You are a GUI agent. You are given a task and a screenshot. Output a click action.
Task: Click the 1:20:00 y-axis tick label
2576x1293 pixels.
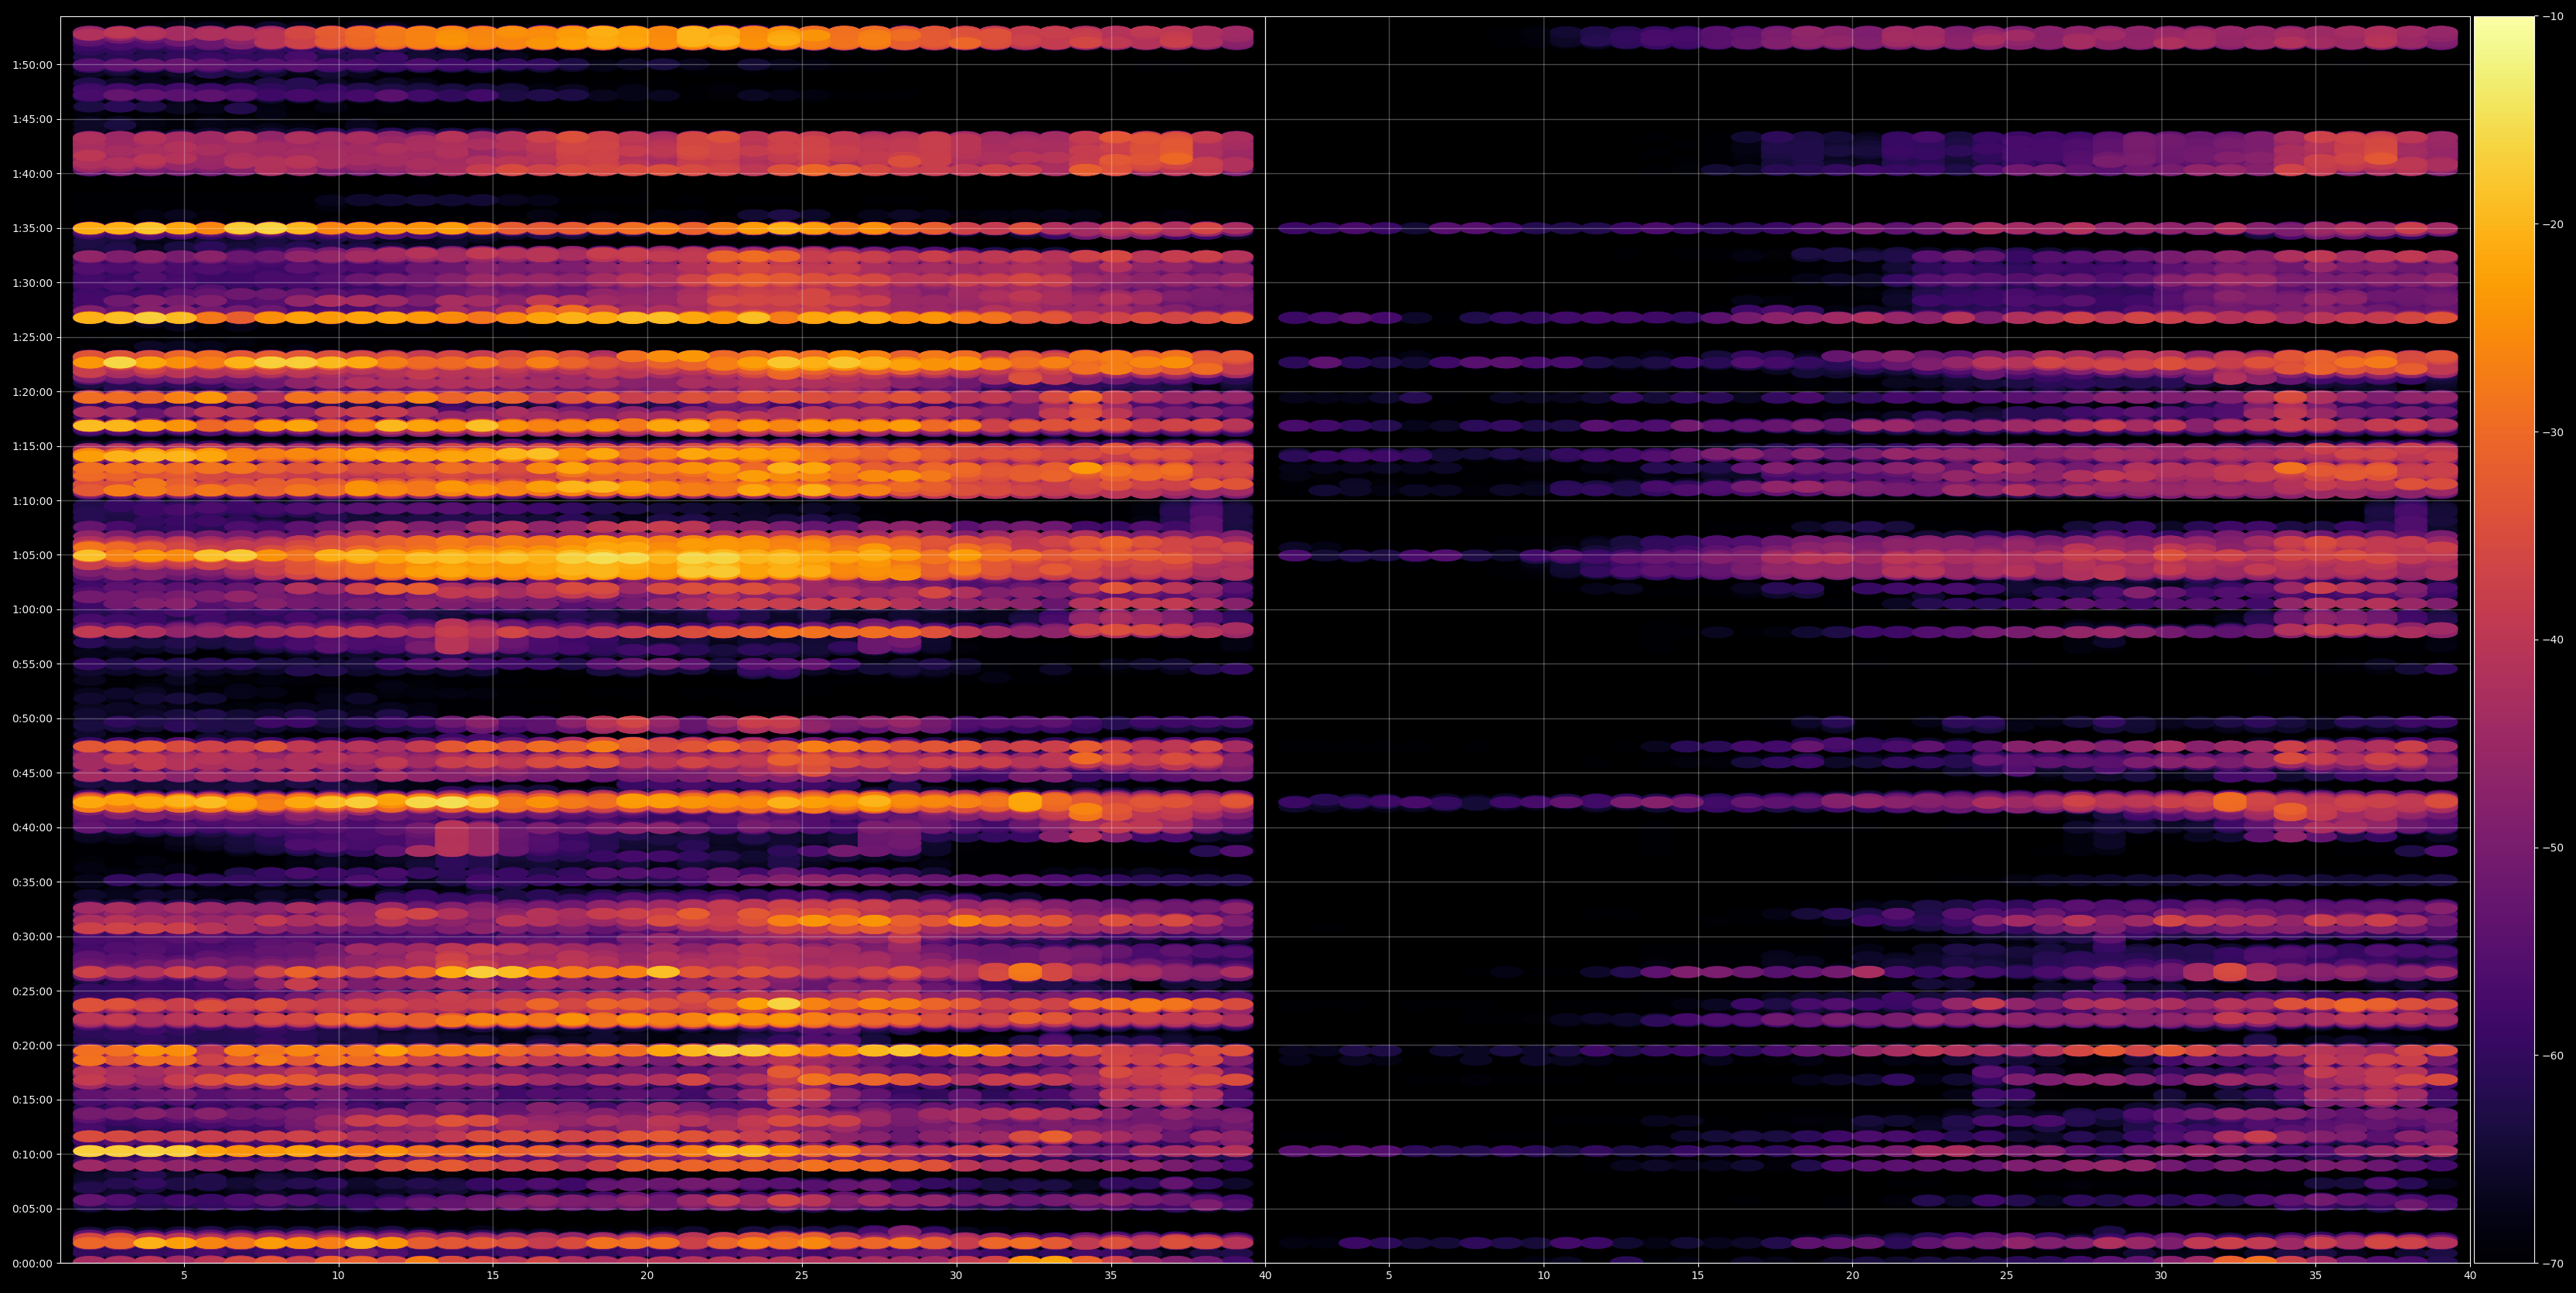[x=32, y=391]
